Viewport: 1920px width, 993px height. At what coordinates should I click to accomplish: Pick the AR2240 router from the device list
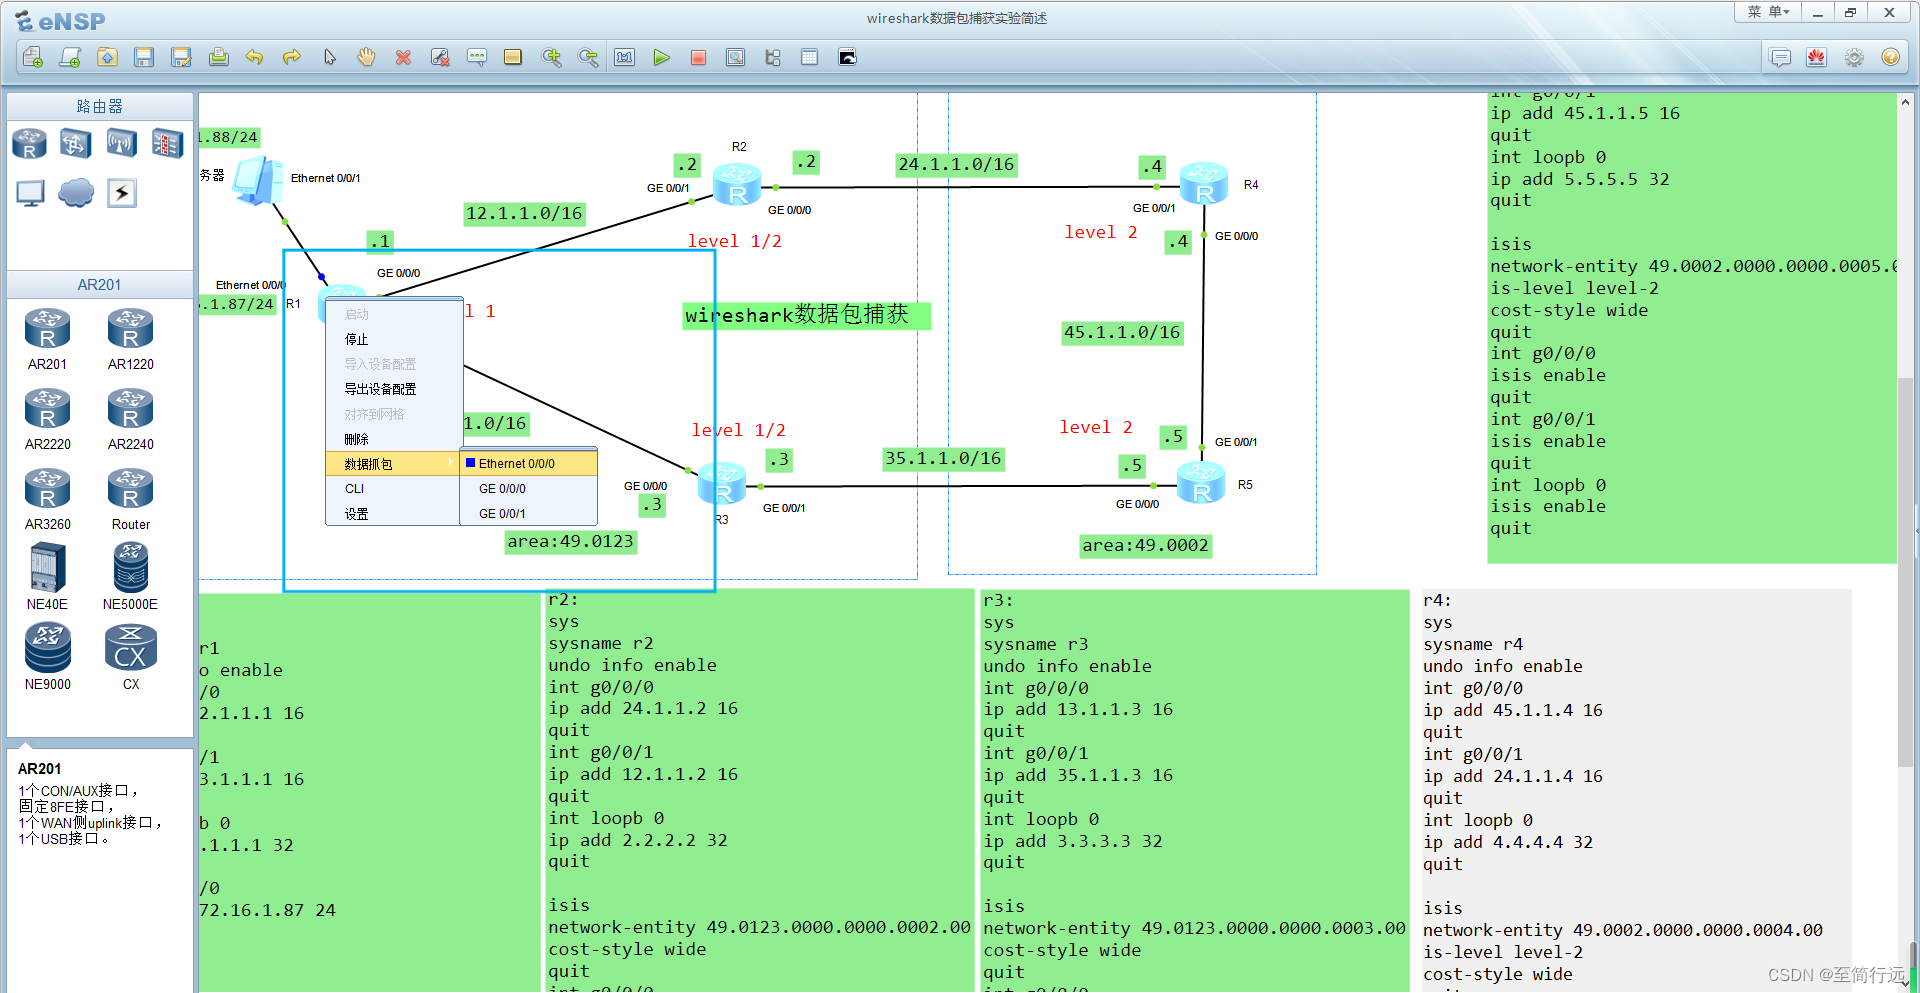(131, 420)
